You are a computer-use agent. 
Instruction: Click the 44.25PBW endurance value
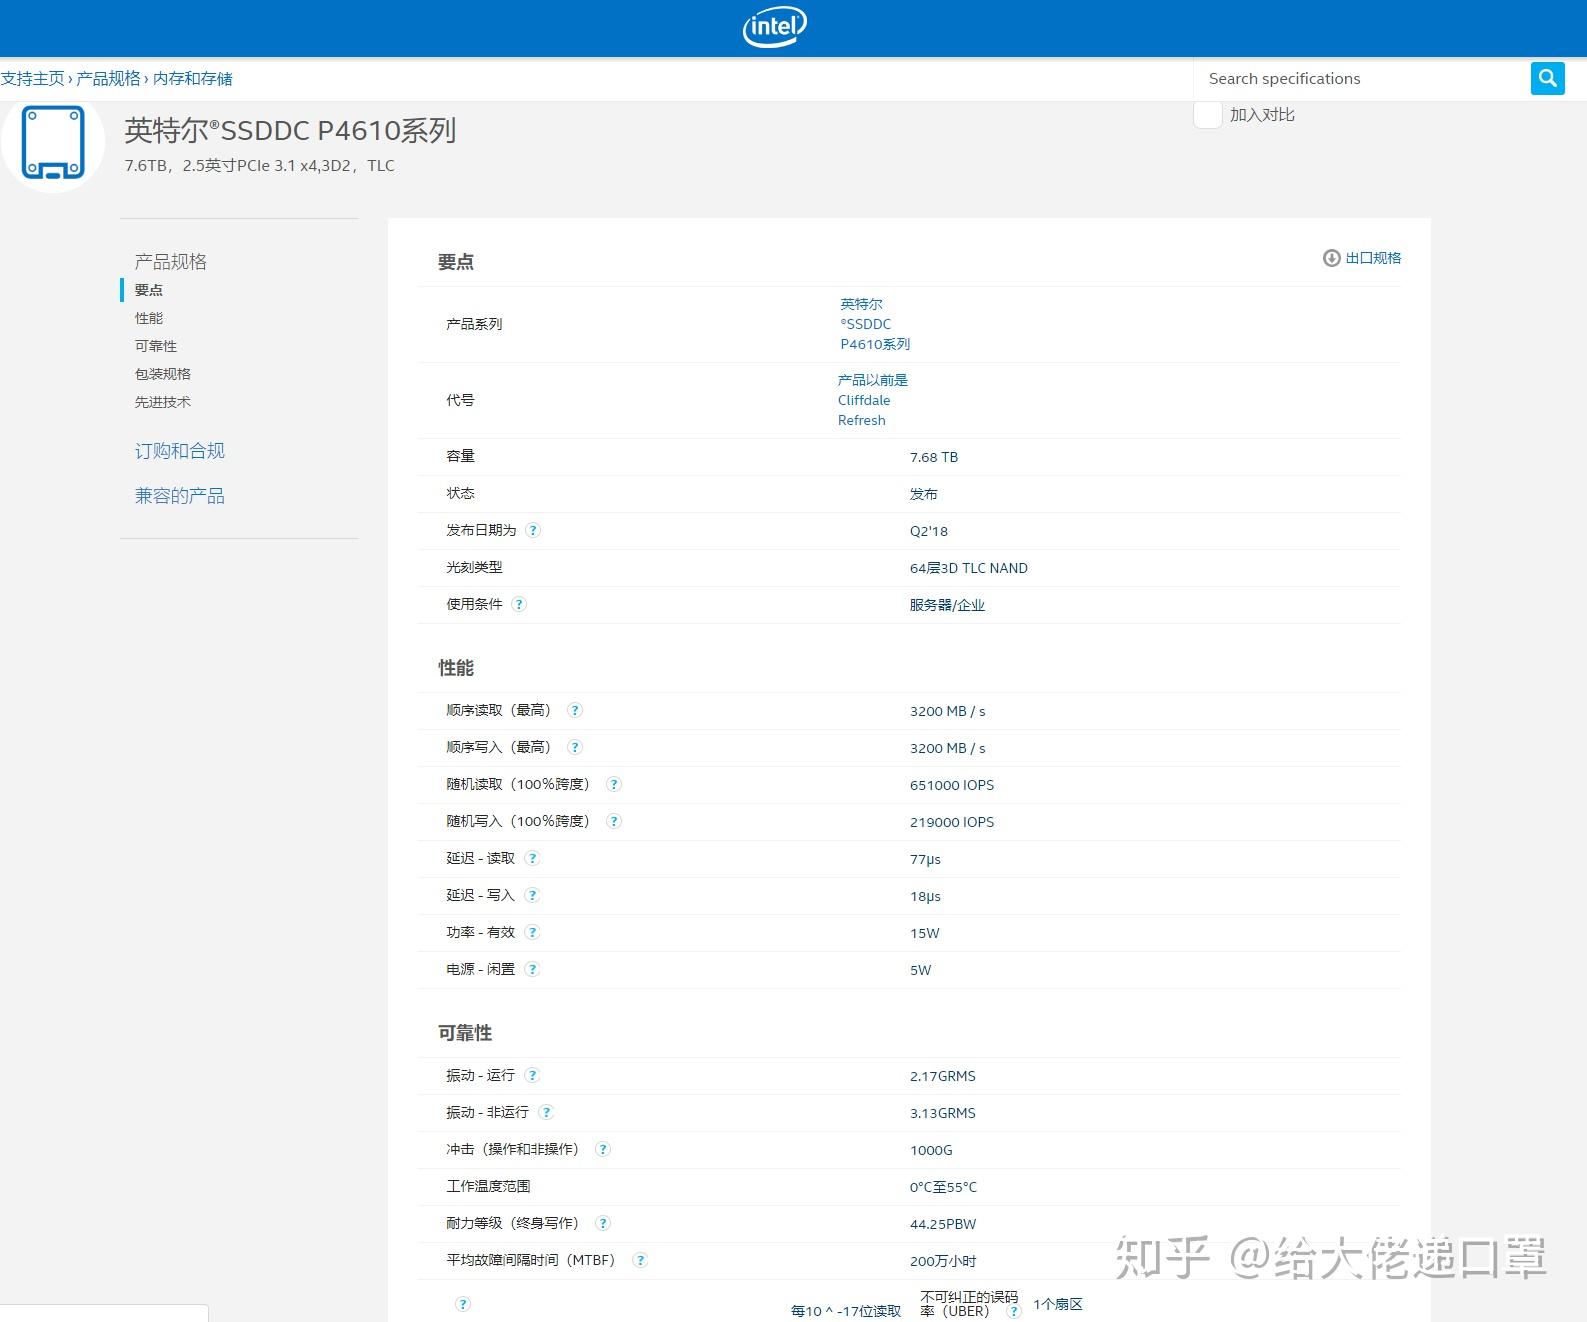pos(943,1224)
